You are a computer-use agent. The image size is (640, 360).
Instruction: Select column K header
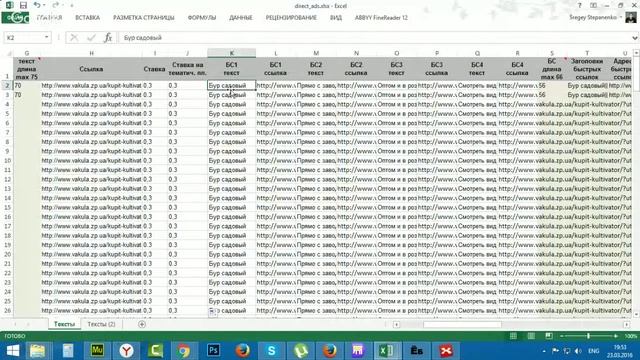coord(231,53)
